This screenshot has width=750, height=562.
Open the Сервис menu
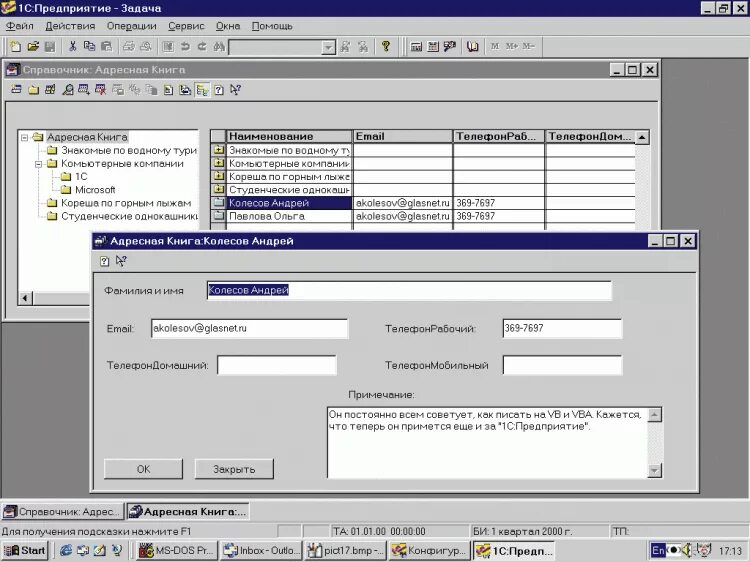186,26
